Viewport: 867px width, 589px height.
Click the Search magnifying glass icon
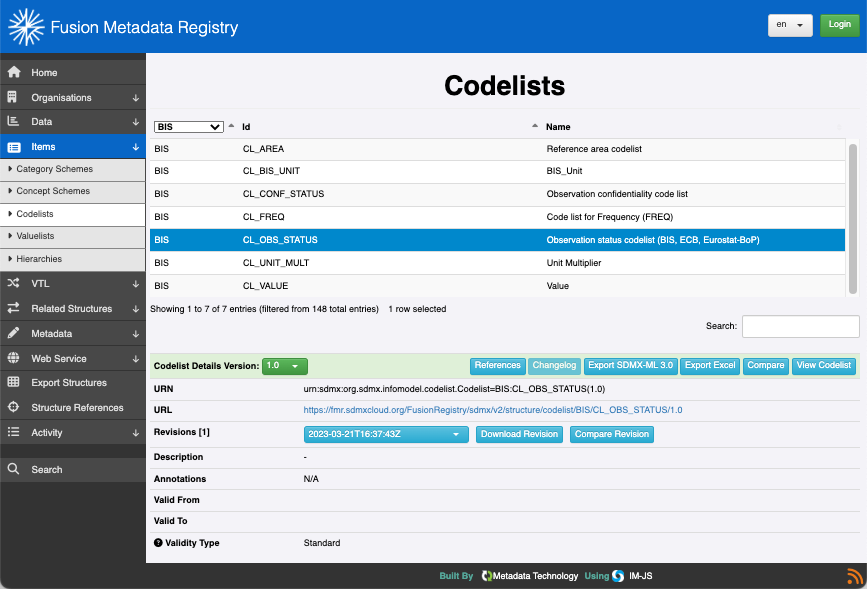coord(13,469)
